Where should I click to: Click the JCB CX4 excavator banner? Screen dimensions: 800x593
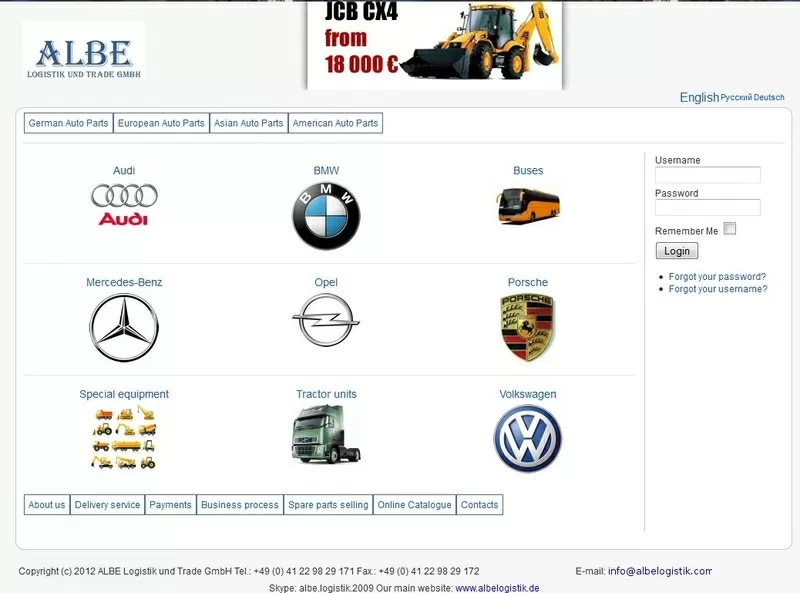(x=434, y=45)
